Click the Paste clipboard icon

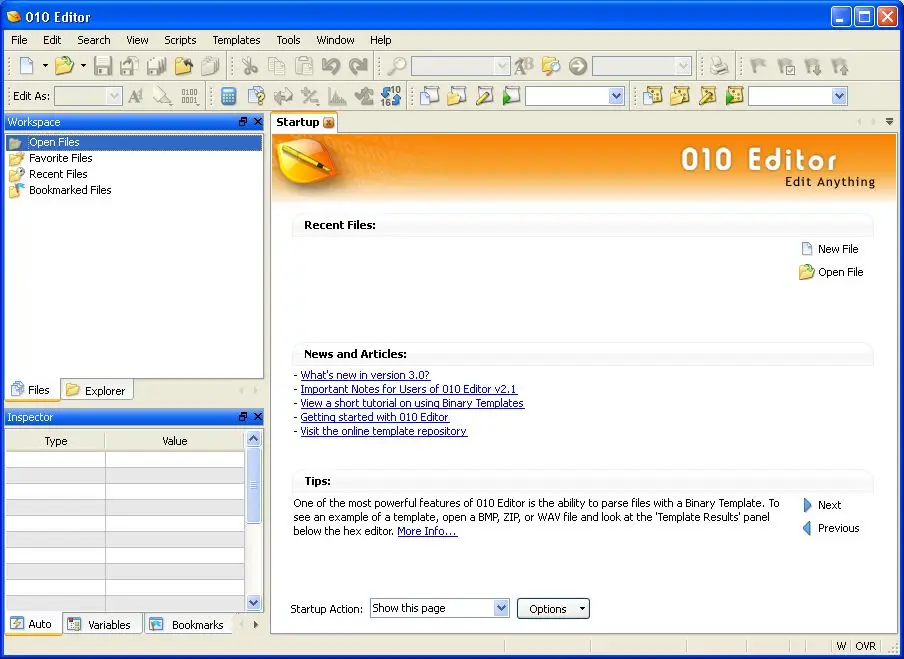click(x=304, y=66)
